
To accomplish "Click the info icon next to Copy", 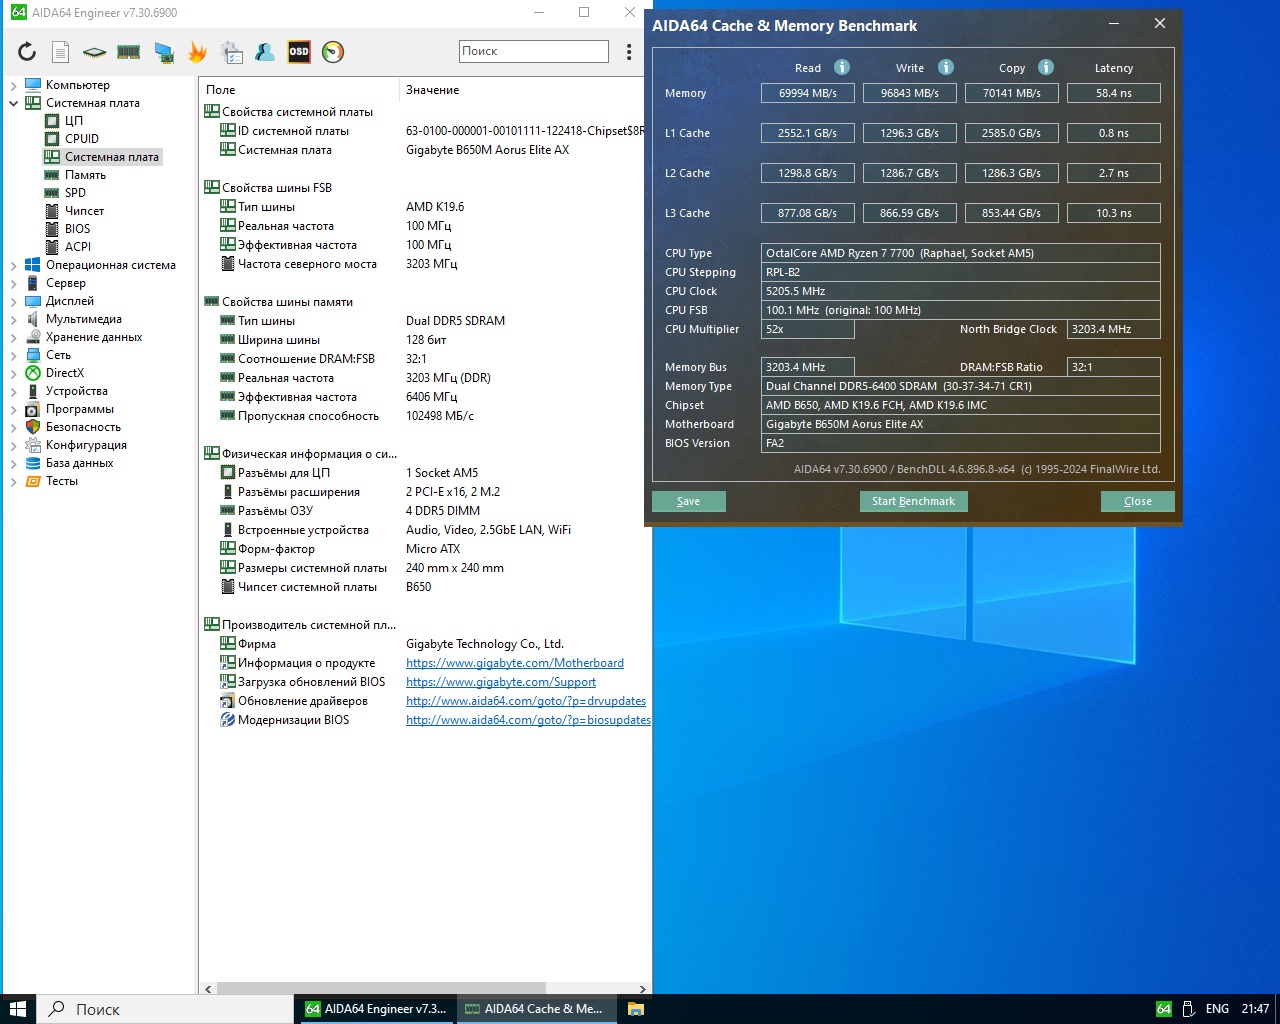I will (x=1046, y=67).
